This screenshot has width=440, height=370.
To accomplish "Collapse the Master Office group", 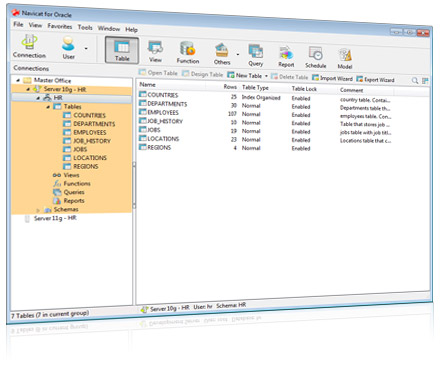I will point(18,80).
